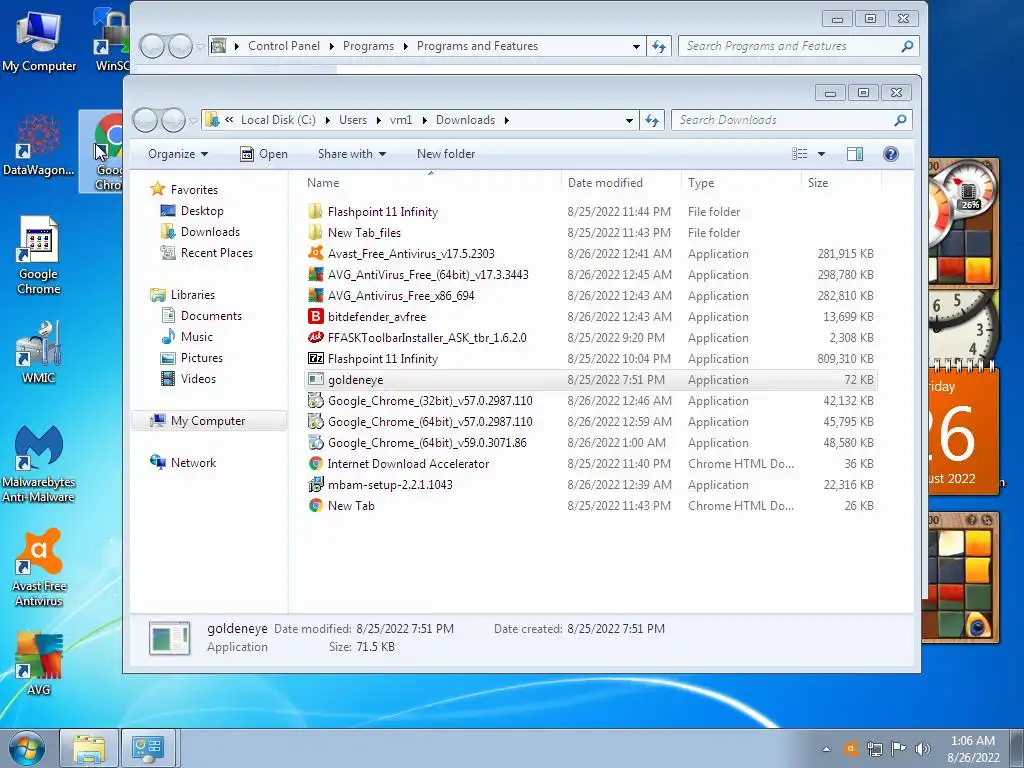
Task: Switch to Control Panel taskbar button
Action: point(148,748)
